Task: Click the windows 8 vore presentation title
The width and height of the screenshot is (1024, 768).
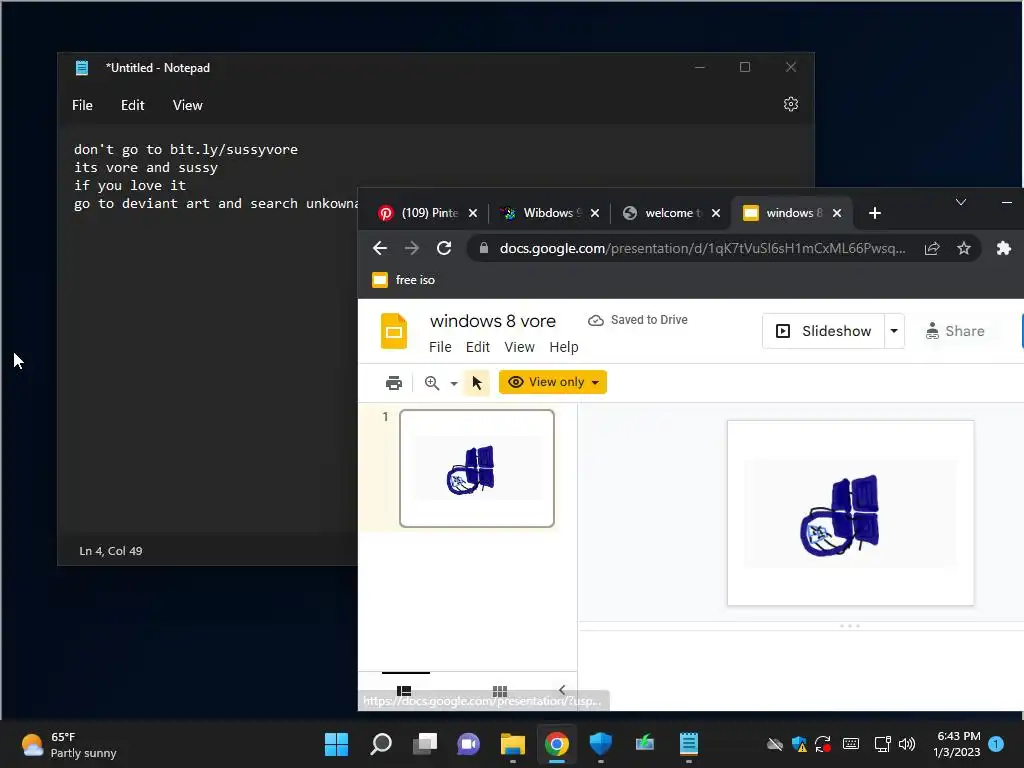Action: tap(492, 321)
